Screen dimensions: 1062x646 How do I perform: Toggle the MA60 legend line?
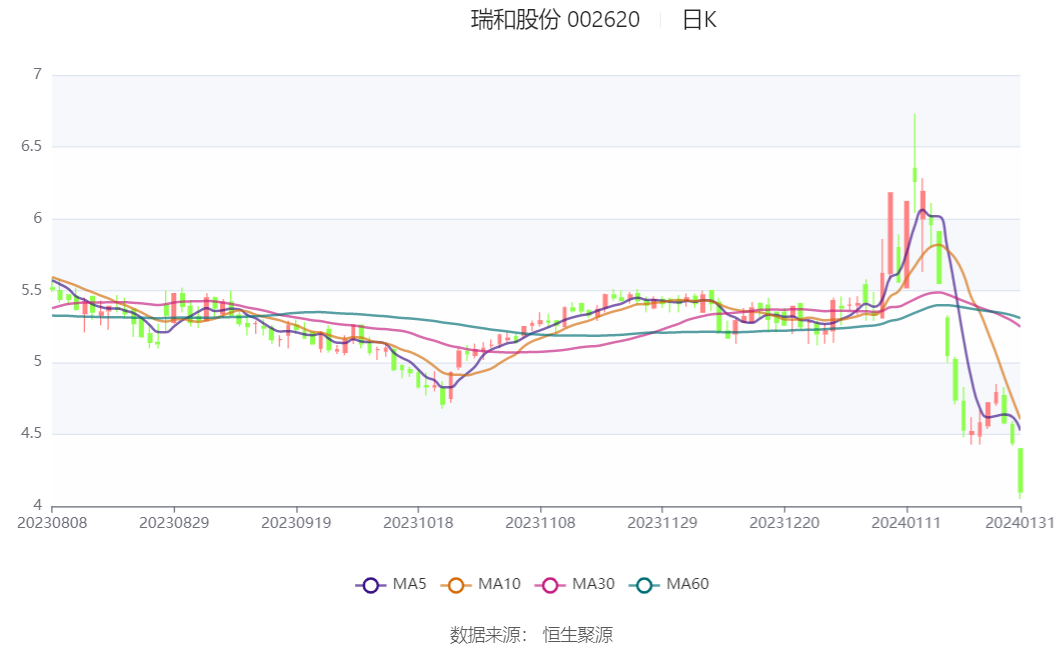(x=669, y=584)
